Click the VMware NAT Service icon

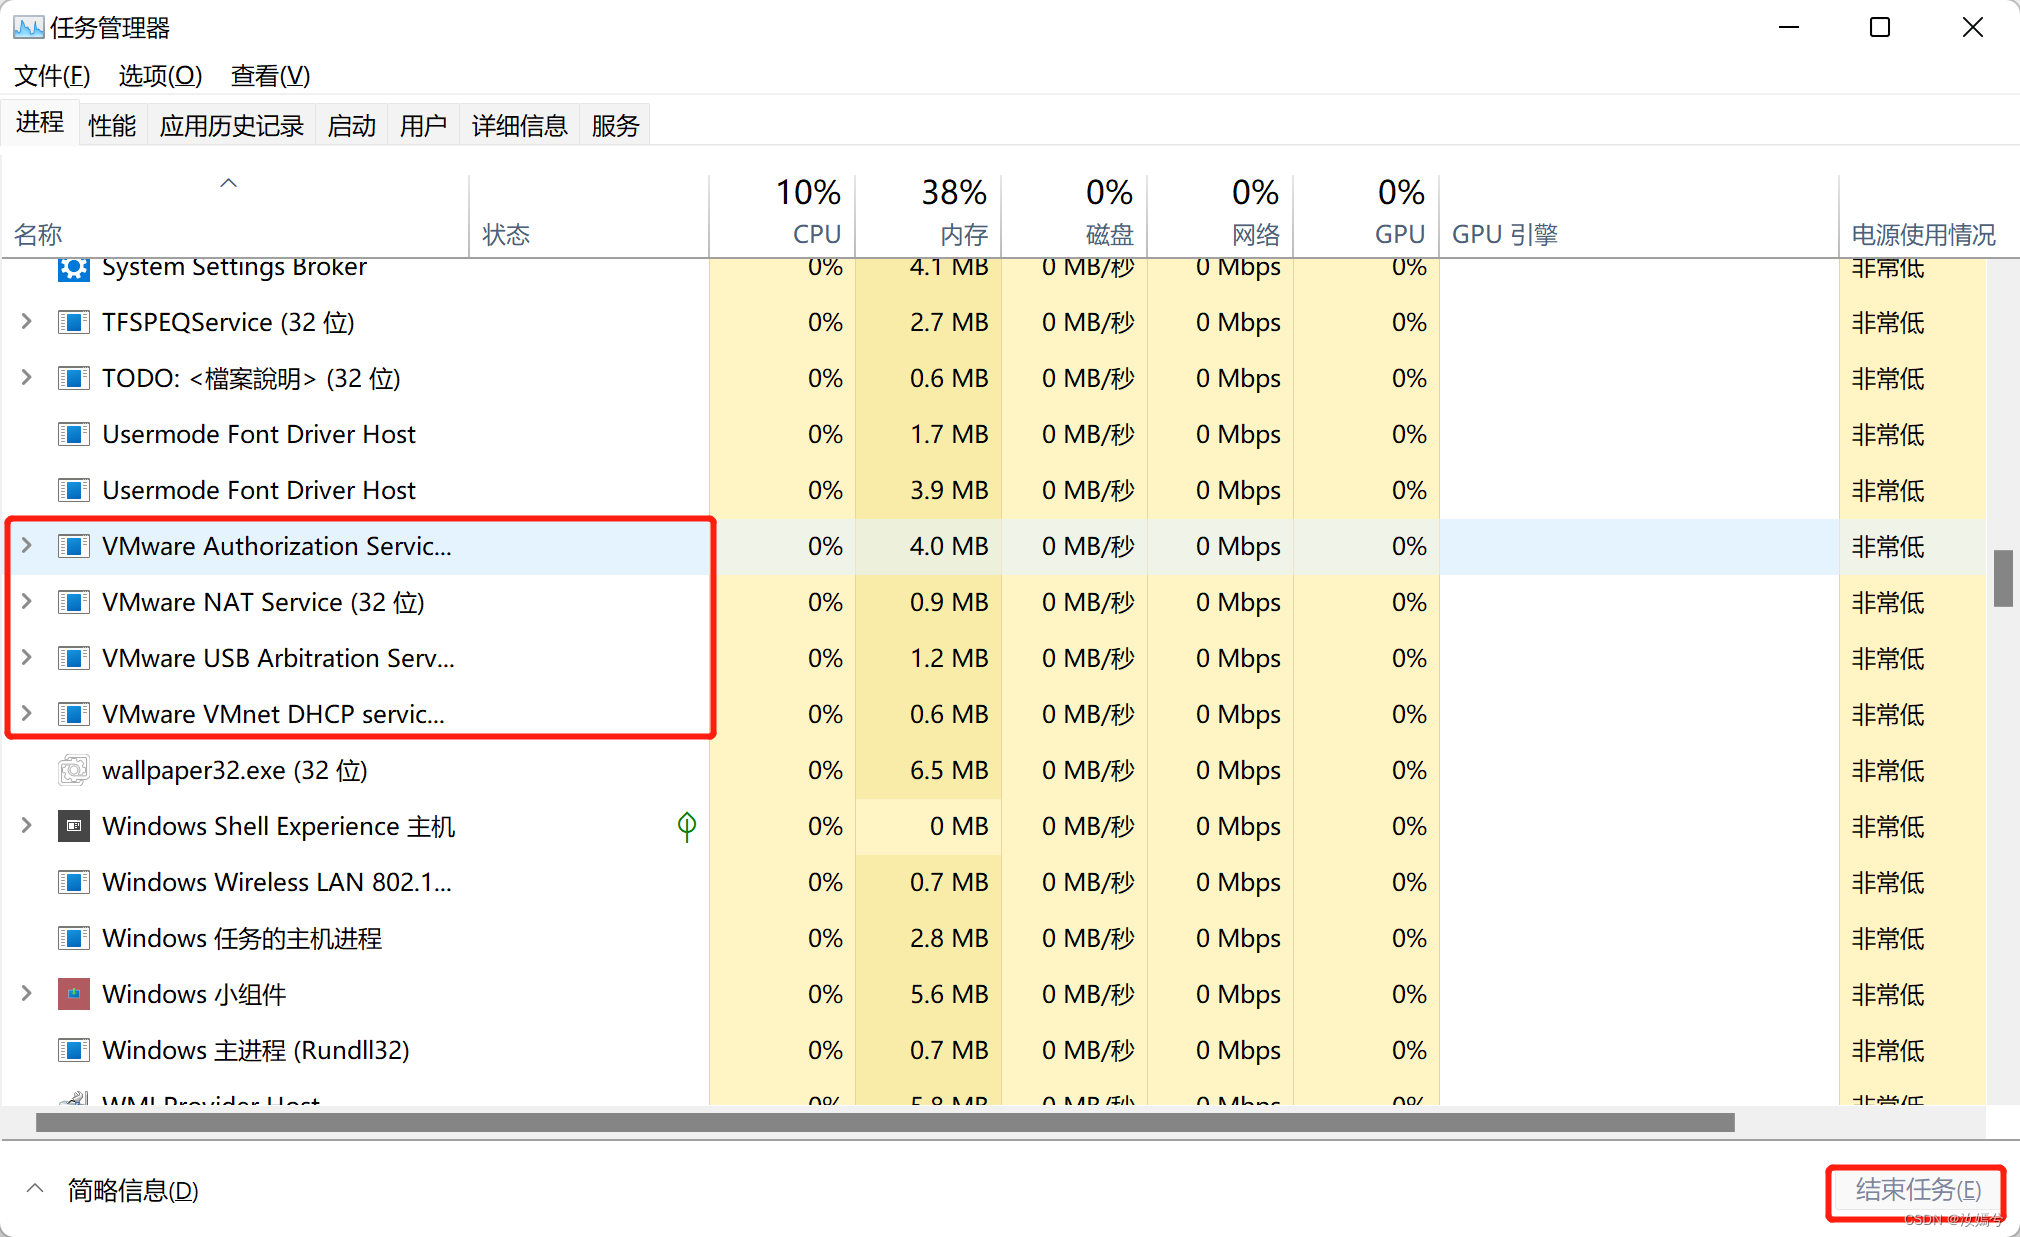73,602
